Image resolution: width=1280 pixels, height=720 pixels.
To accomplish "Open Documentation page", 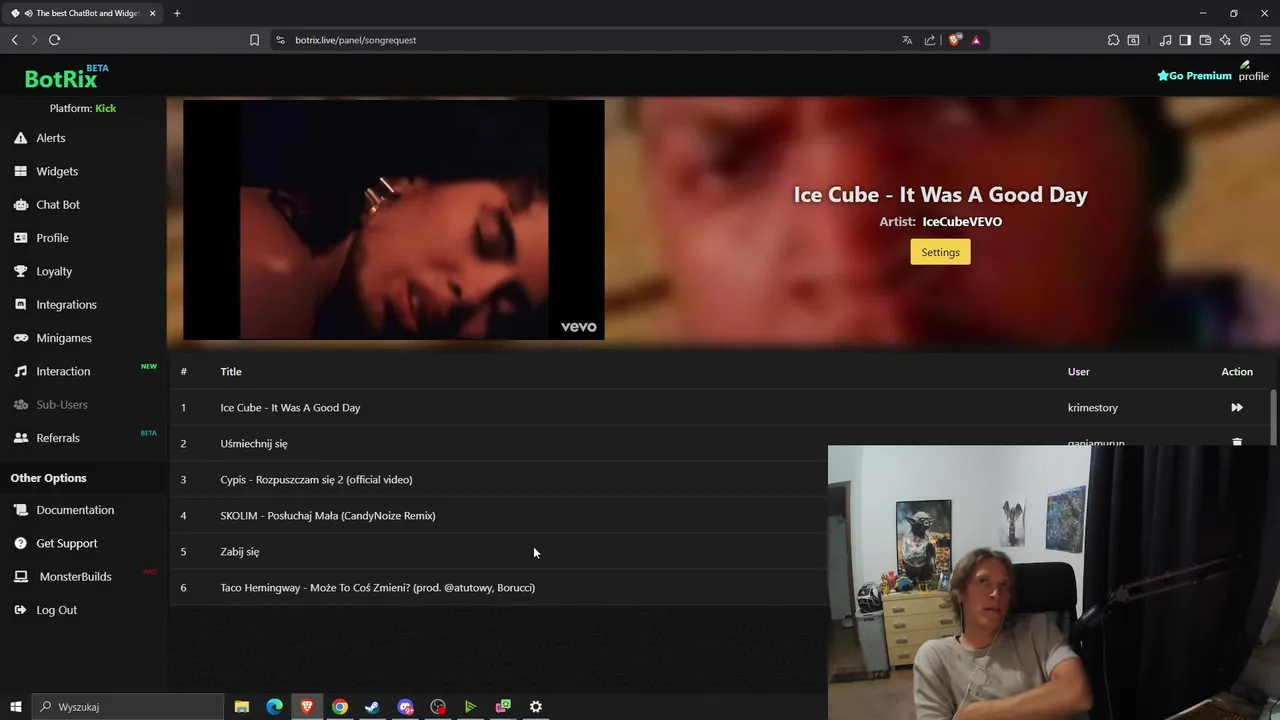I will click(75, 510).
